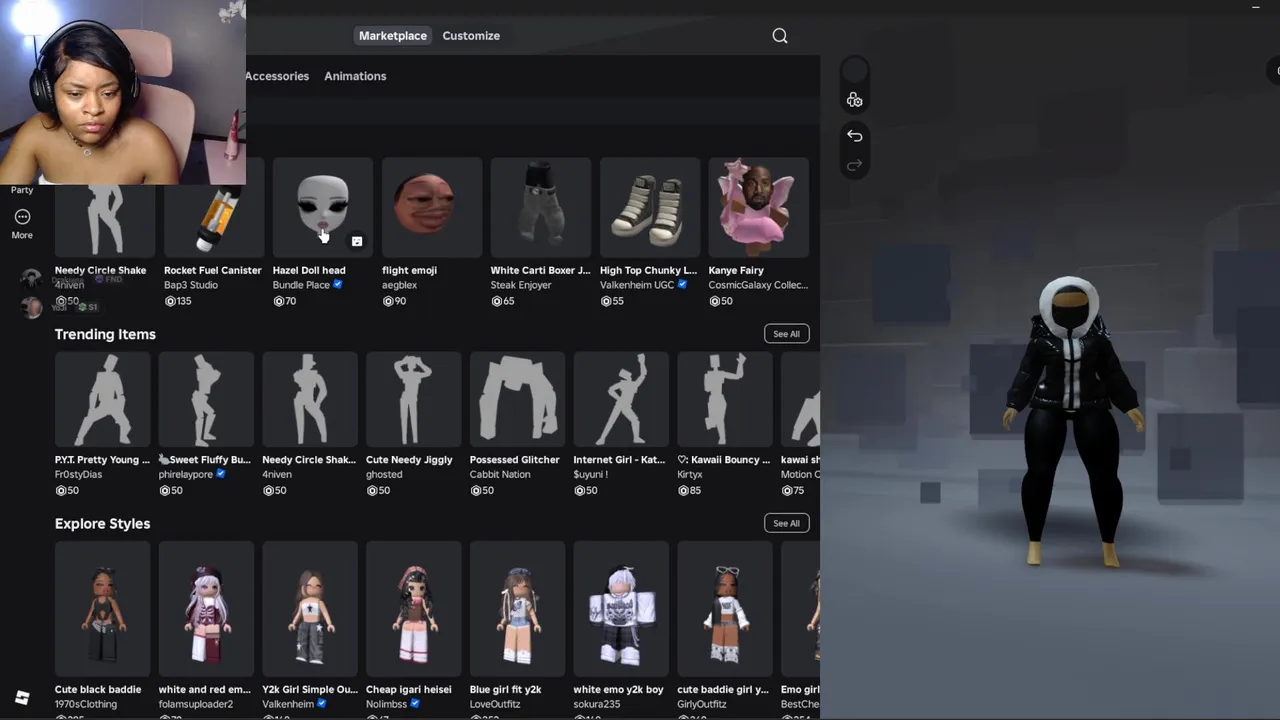Click creator name sokura235
The image size is (1280, 720).
click(x=597, y=704)
